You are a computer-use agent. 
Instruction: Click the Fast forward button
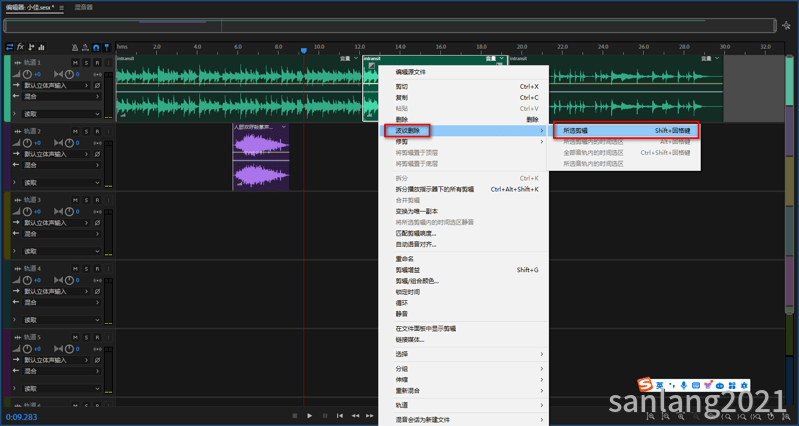[370, 416]
